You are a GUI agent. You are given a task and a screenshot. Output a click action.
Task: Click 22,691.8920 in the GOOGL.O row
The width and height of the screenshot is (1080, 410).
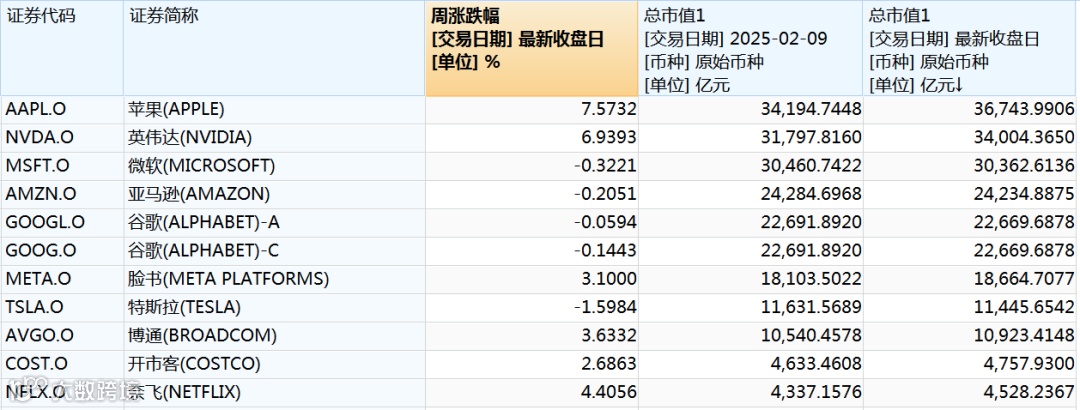pyautogui.click(x=751, y=223)
